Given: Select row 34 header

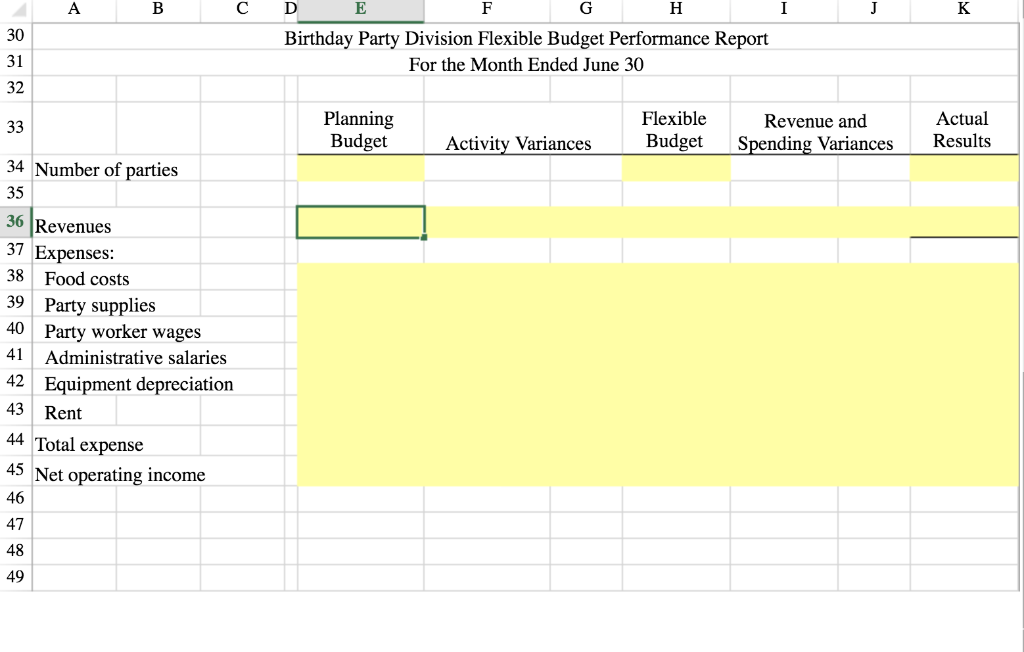Looking at the screenshot, I should (x=16, y=168).
